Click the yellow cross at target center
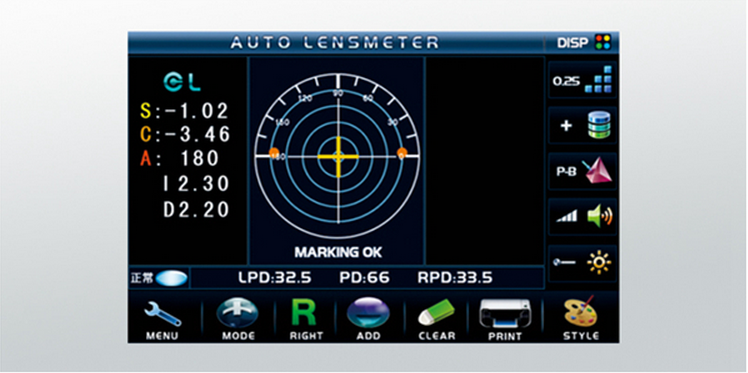This screenshot has width=748, height=373. tap(338, 156)
